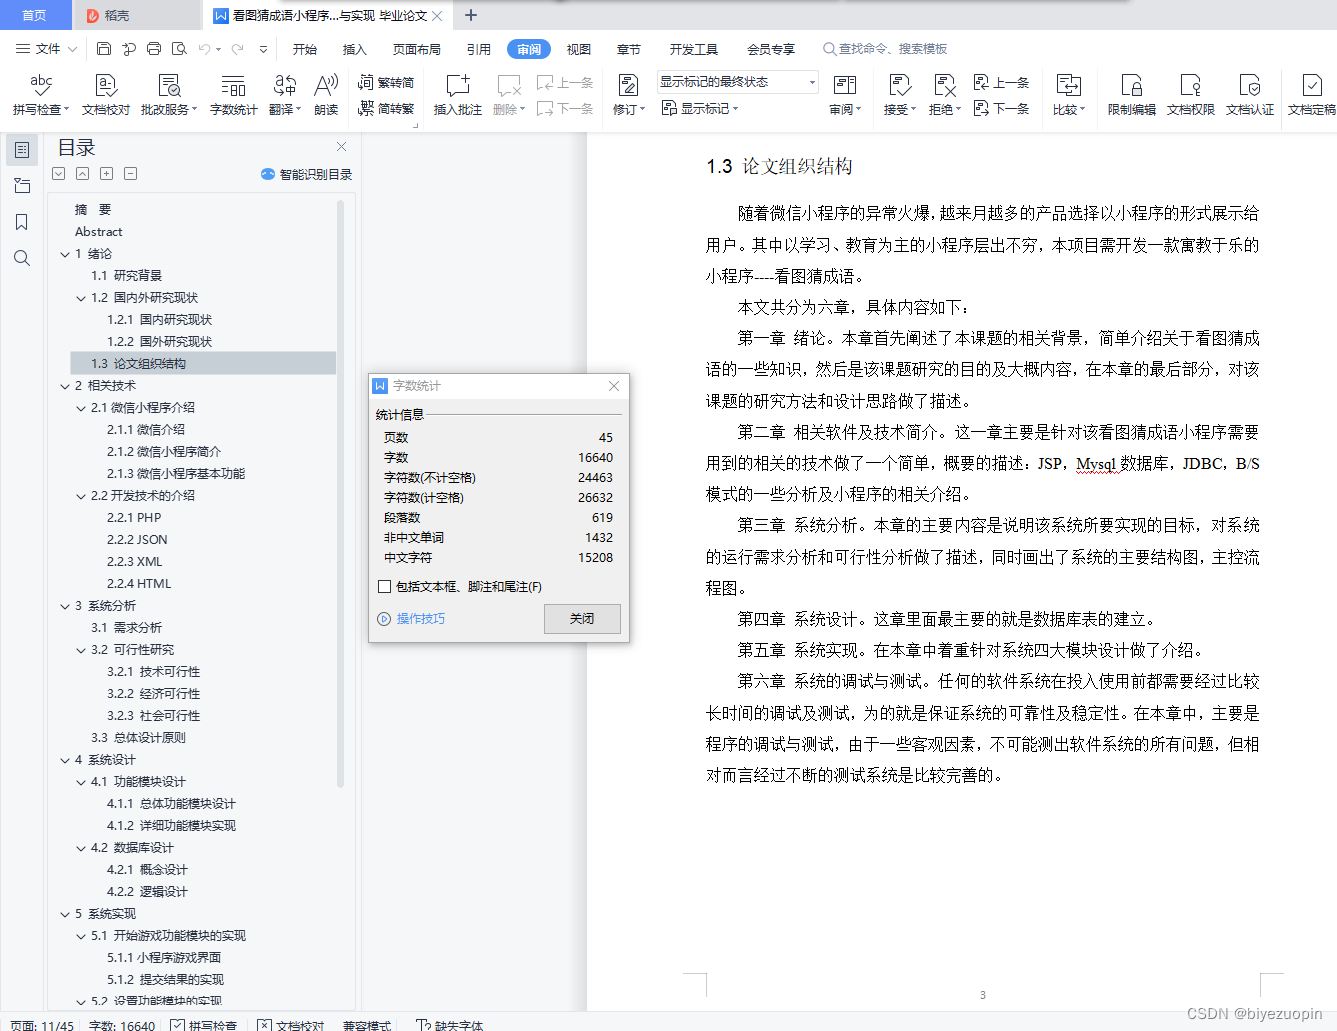Open the 开始 ribbon tab

click(x=305, y=49)
